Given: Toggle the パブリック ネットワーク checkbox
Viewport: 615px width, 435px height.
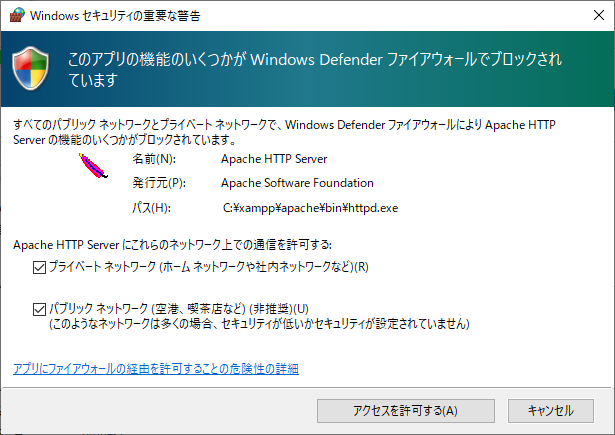Looking at the screenshot, I should [x=40, y=309].
